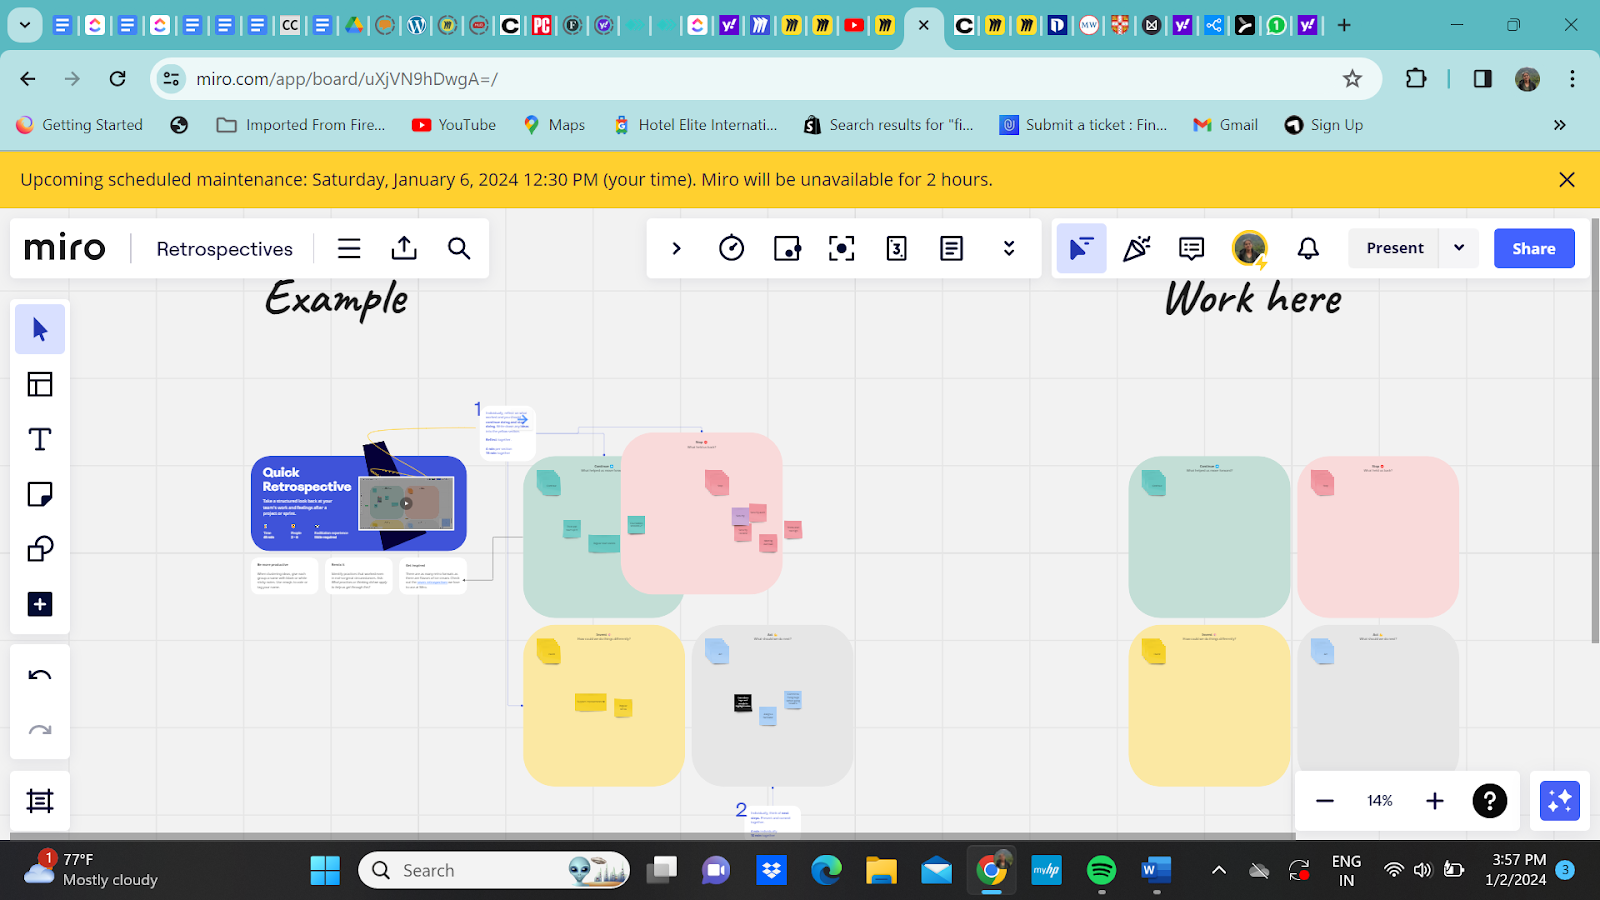The height and width of the screenshot is (900, 1600).
Task: Open the main hamburger menu
Action: [x=349, y=248]
